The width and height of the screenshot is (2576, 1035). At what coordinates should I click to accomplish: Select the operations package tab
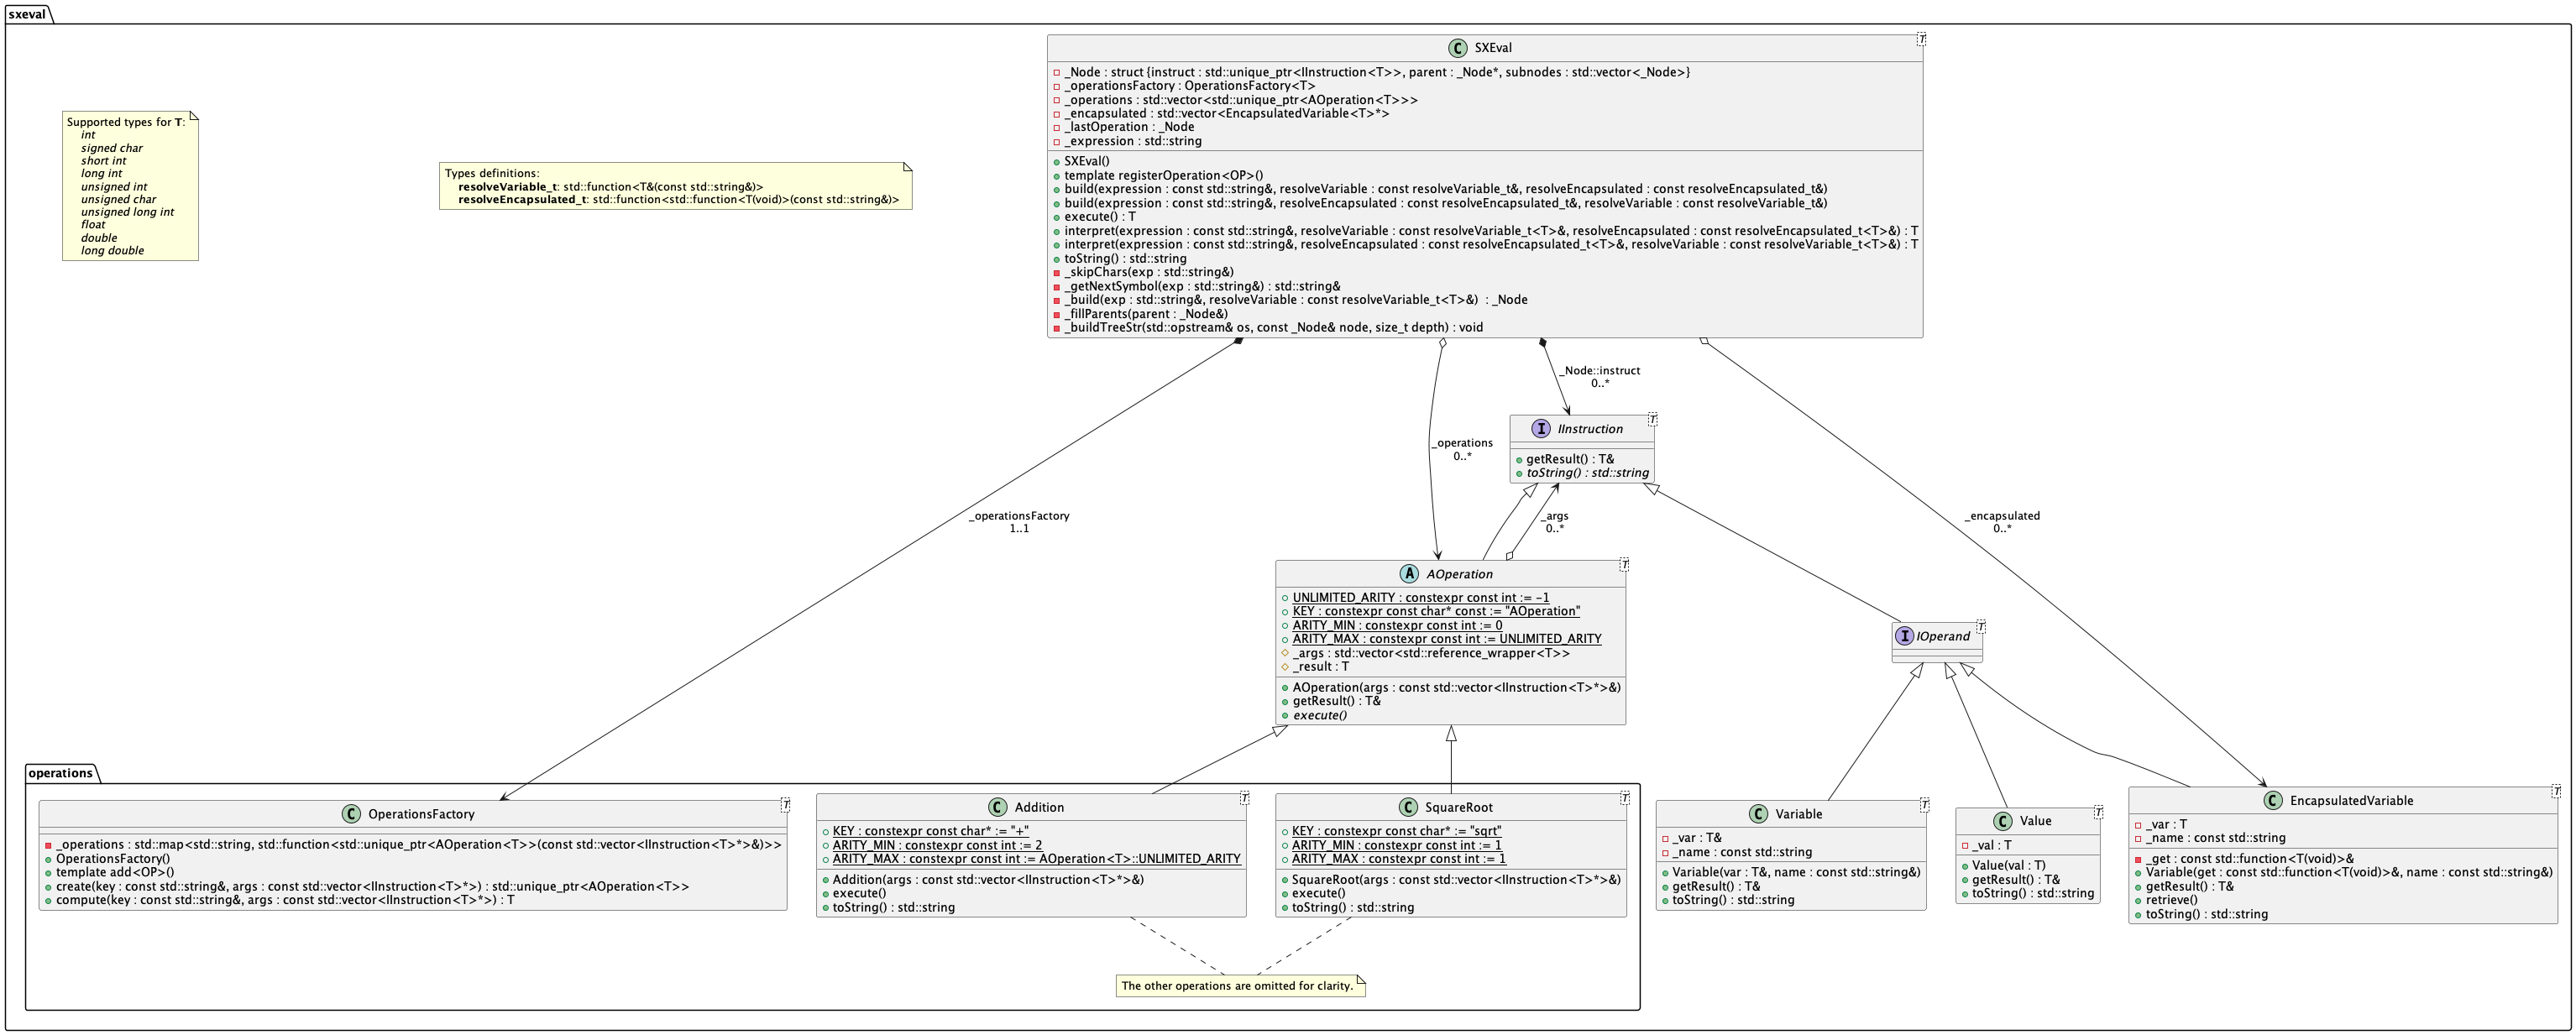tap(60, 773)
